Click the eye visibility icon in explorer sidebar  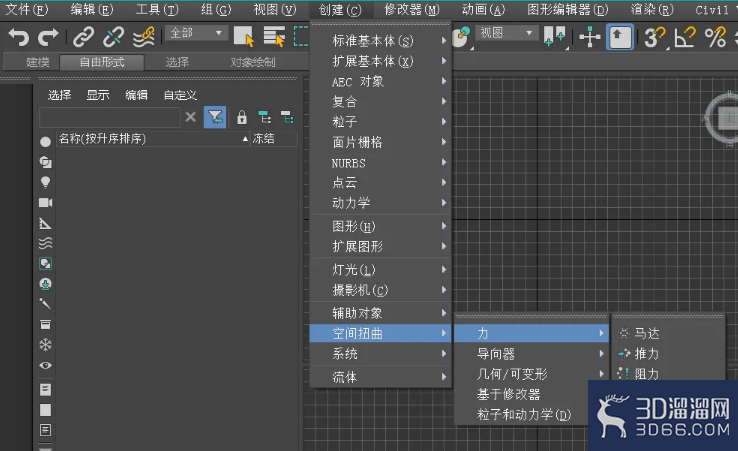point(45,365)
